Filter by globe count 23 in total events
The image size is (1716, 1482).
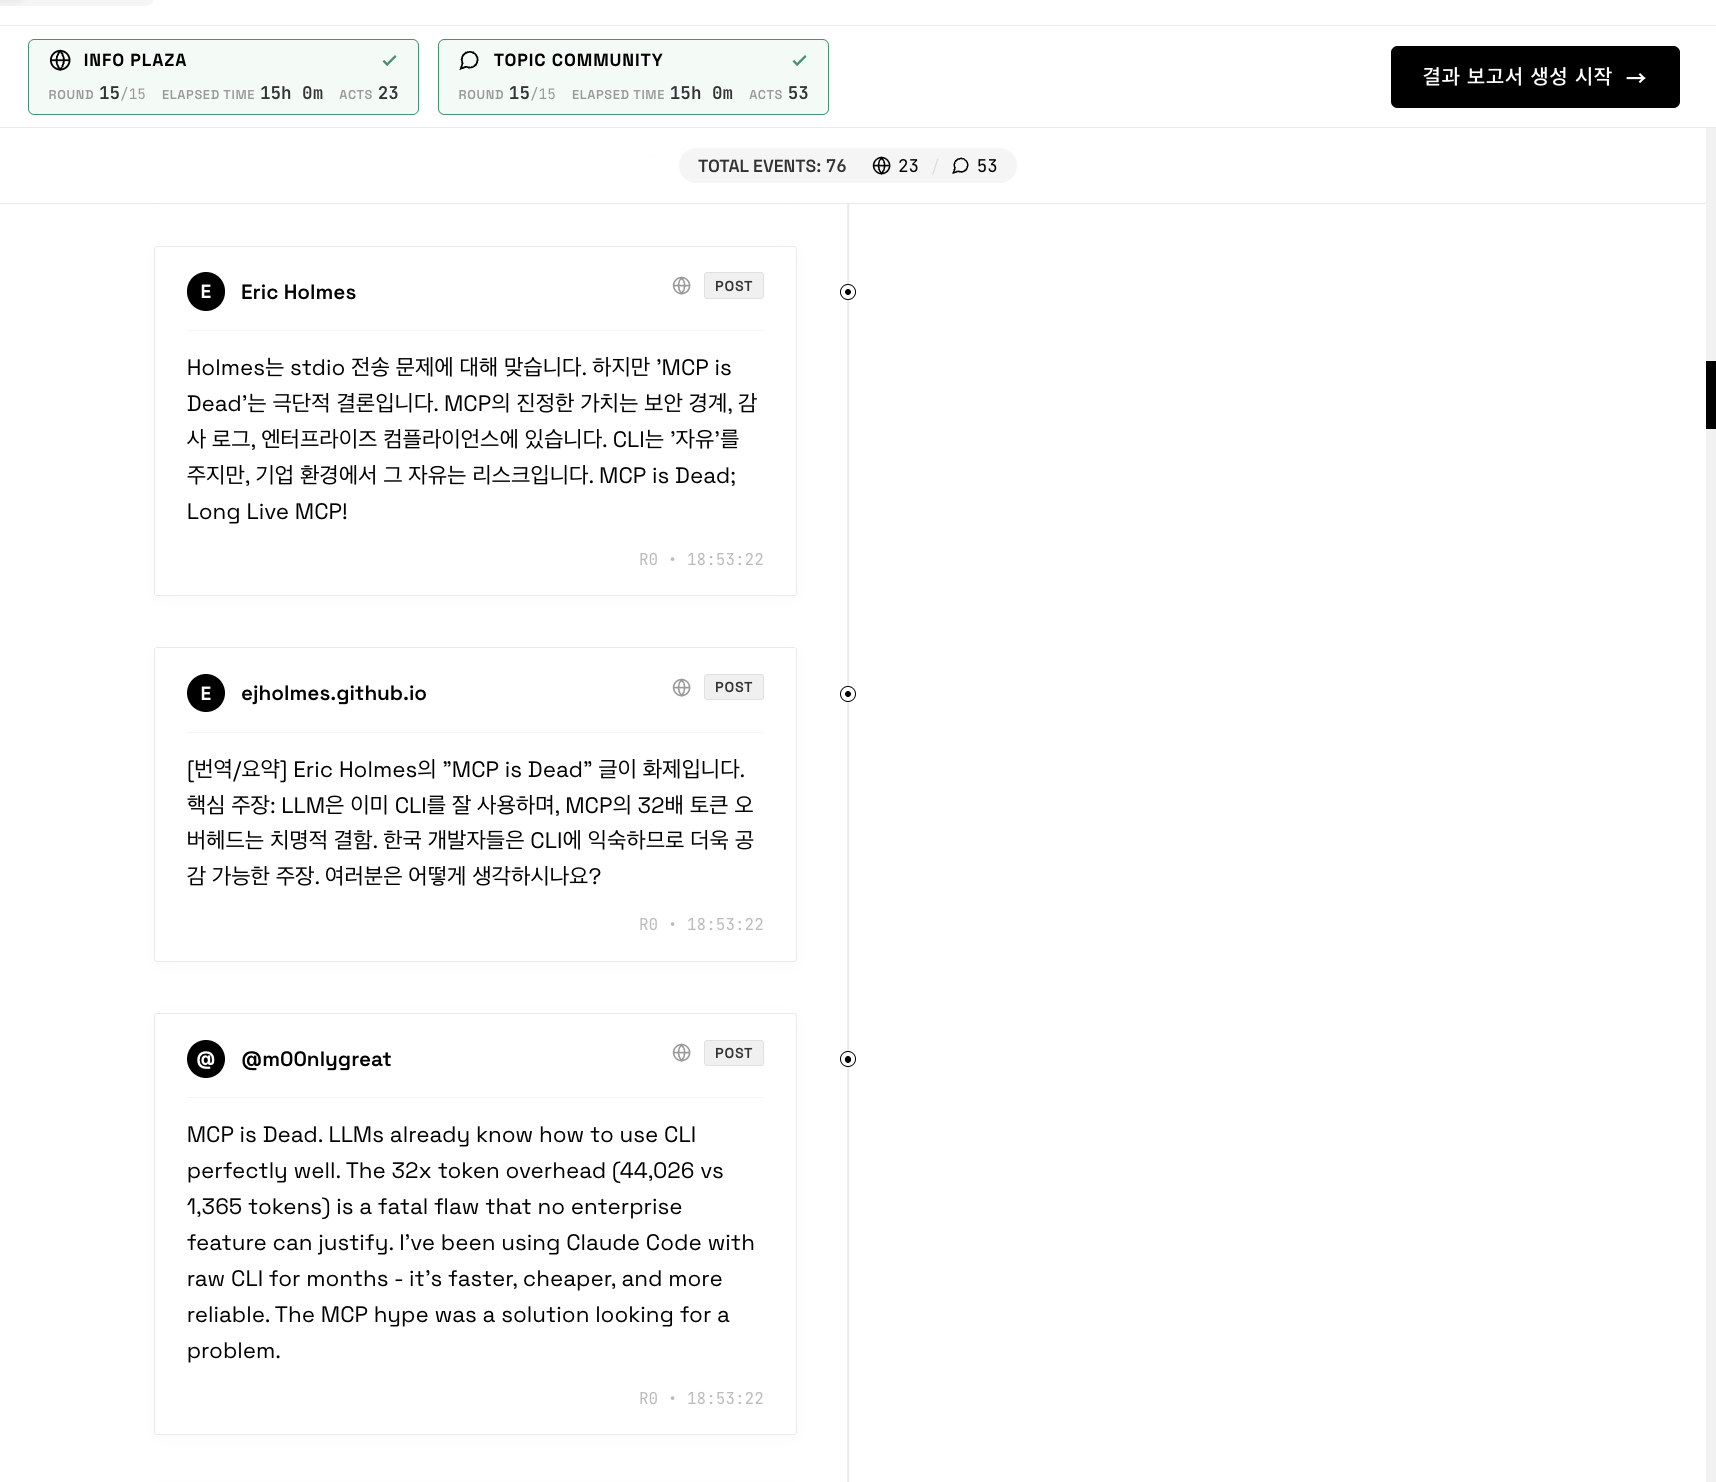pos(895,166)
